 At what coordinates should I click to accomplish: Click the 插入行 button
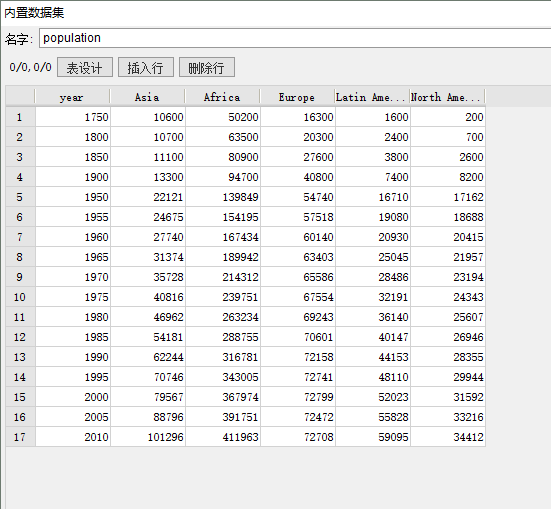146,67
